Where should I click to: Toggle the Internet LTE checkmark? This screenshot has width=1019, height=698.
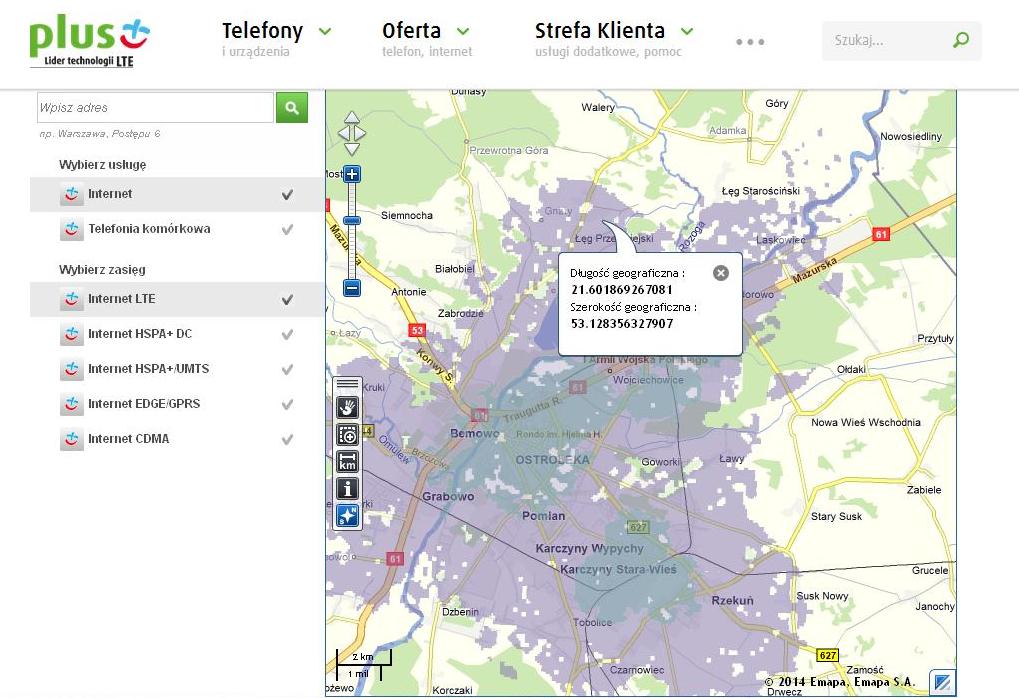pos(287,300)
